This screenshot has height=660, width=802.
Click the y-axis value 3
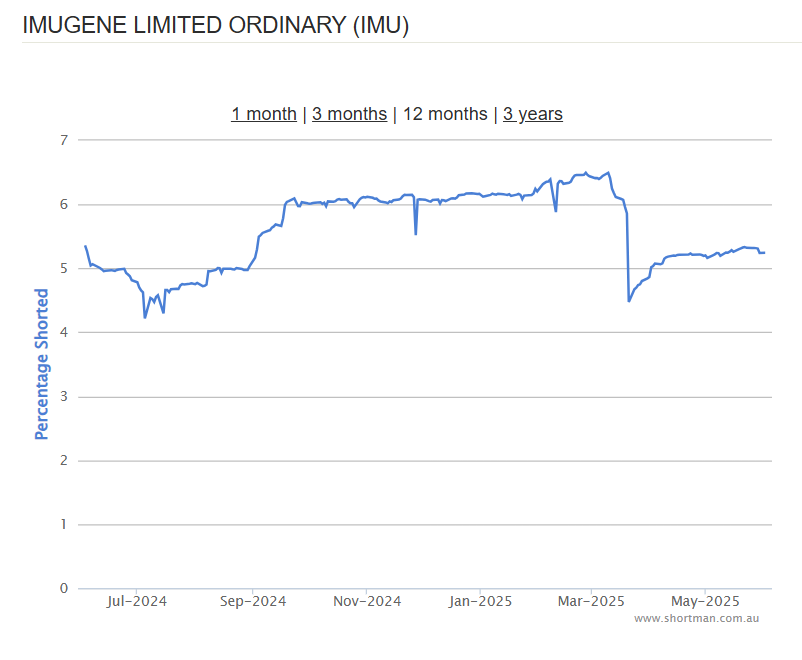(x=63, y=397)
